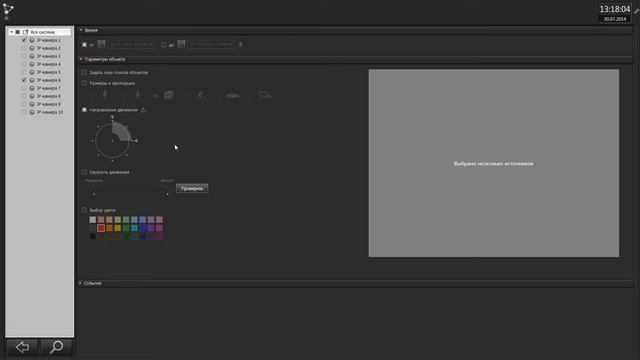The image size is (640, 360).
Task: Click the top handle of direction dial
Action: click(x=112, y=118)
